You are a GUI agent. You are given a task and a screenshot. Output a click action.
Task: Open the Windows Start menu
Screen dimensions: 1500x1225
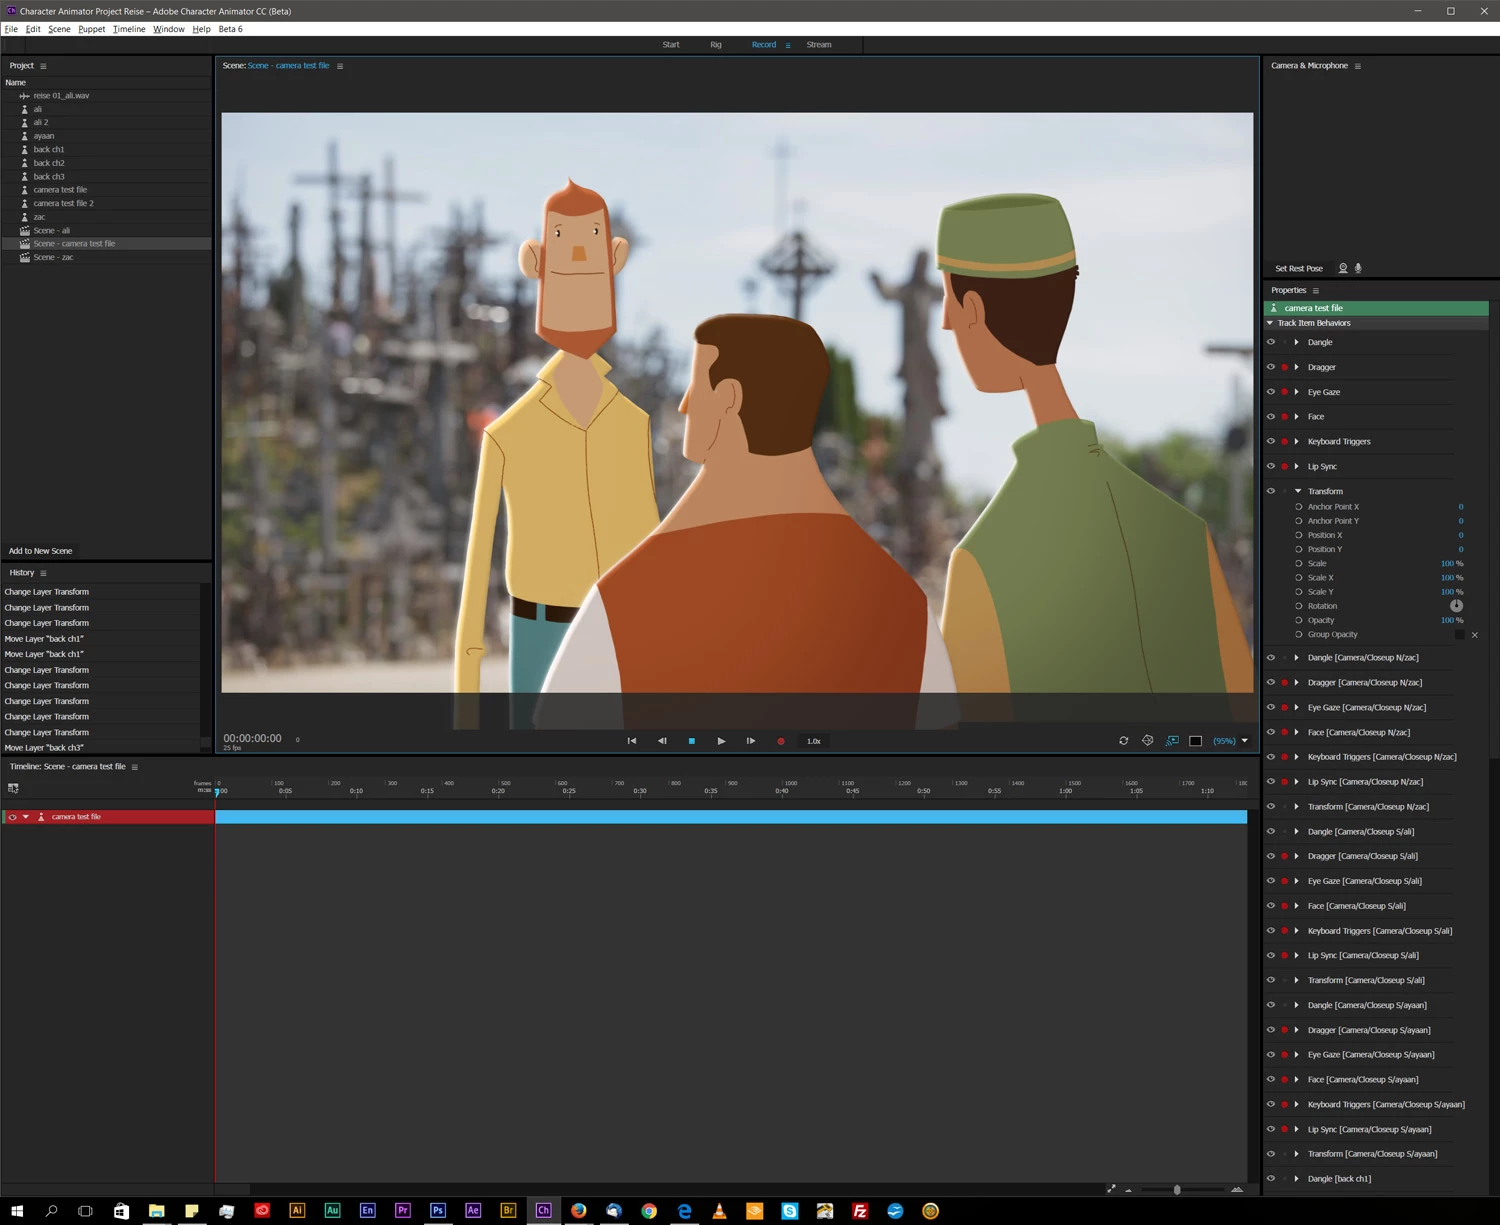17,1211
